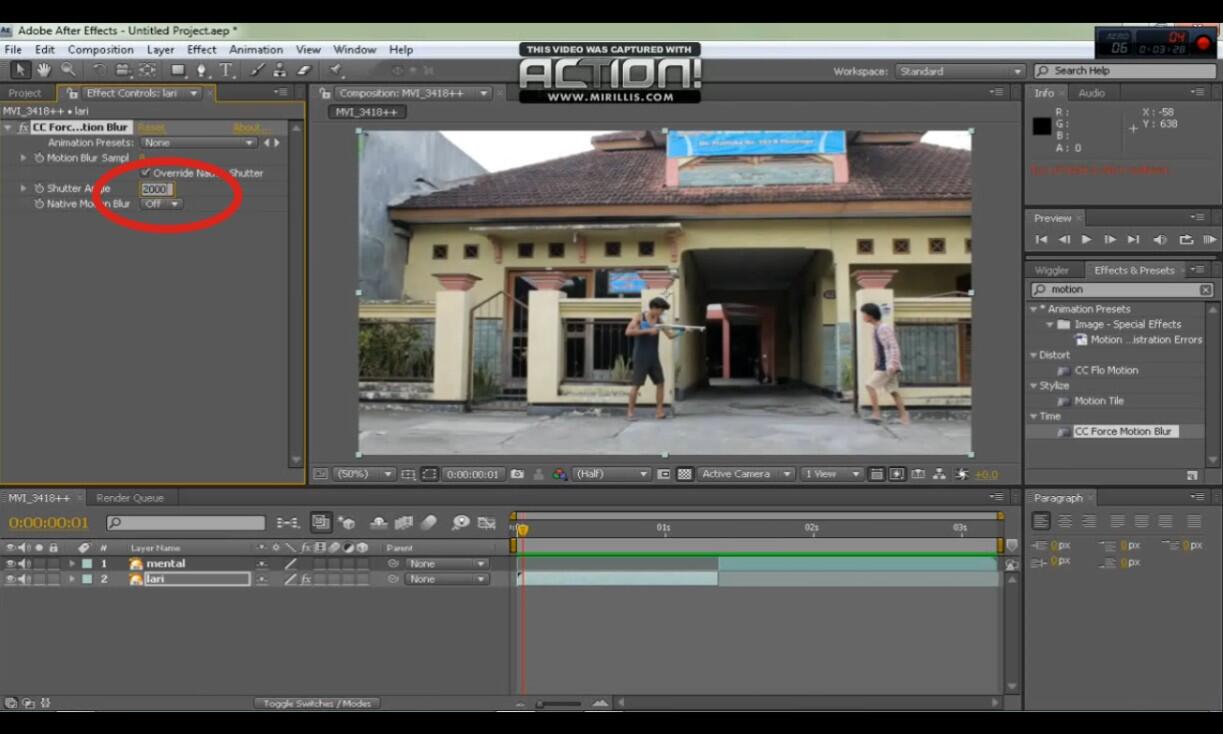Toggle the effect switch on the lari layer

[305, 579]
